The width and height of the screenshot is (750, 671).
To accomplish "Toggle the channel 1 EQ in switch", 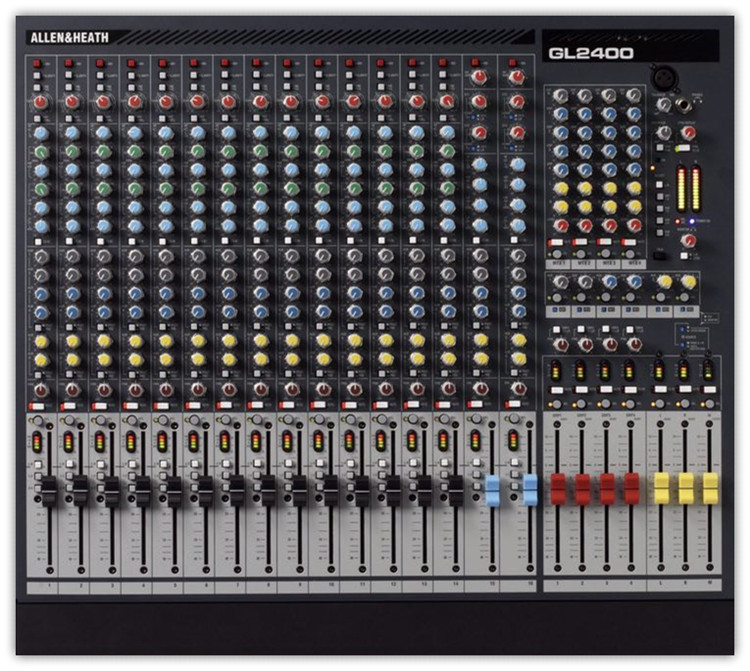I will pyautogui.click(x=38, y=241).
